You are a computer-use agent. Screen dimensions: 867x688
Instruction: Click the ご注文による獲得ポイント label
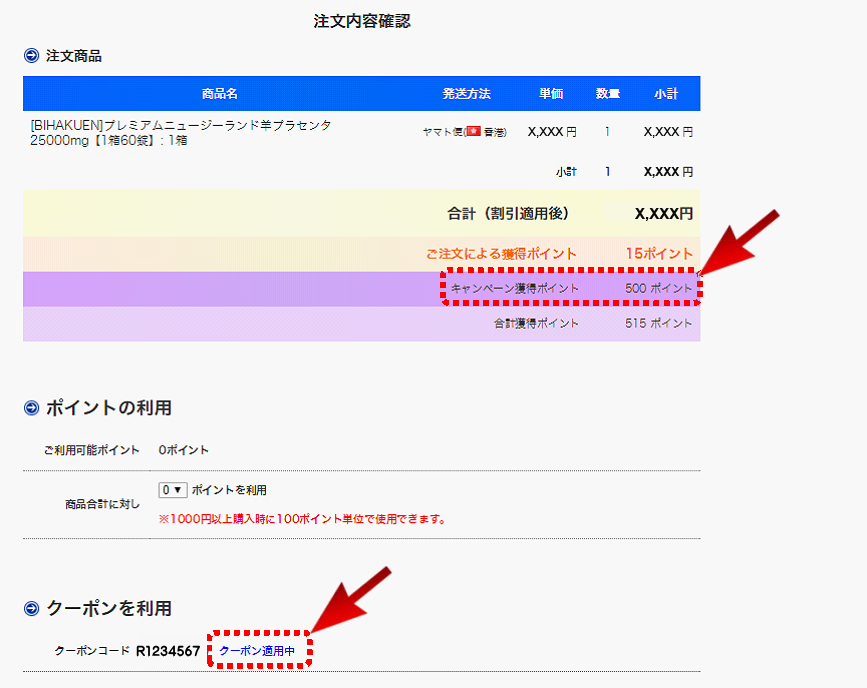coord(501,254)
